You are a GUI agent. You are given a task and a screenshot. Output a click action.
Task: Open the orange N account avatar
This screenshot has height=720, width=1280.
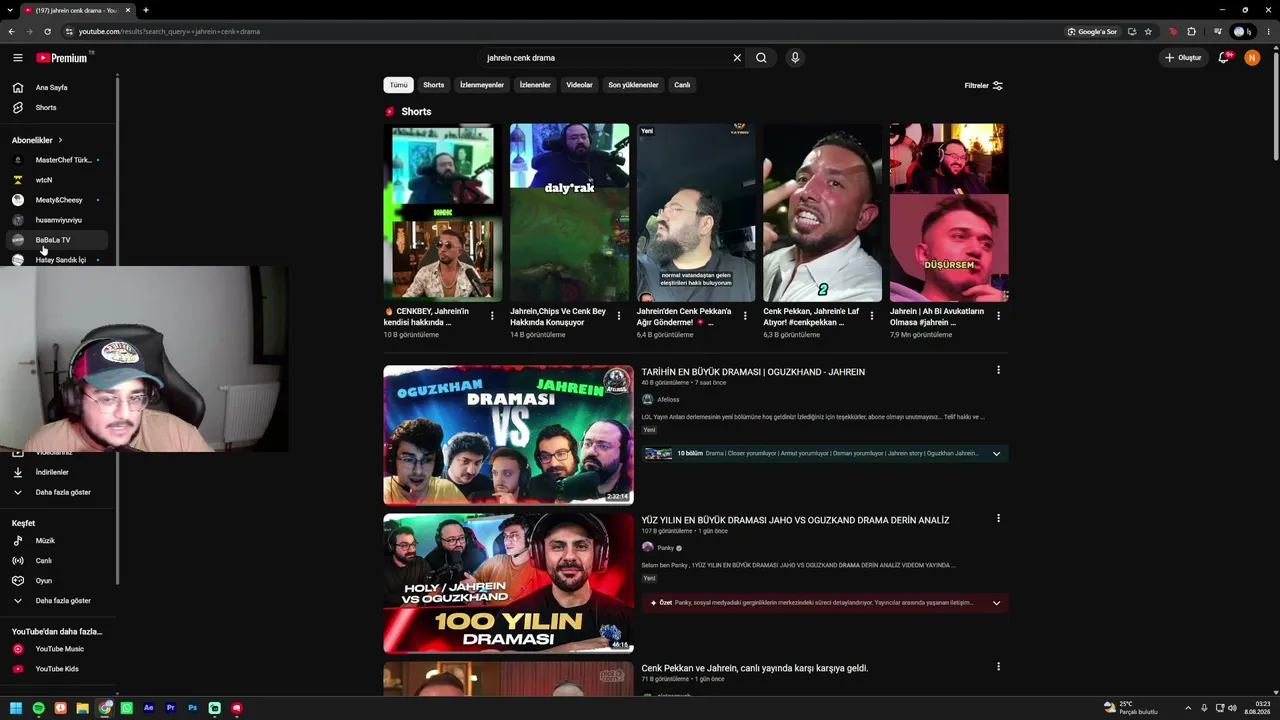coord(1252,58)
